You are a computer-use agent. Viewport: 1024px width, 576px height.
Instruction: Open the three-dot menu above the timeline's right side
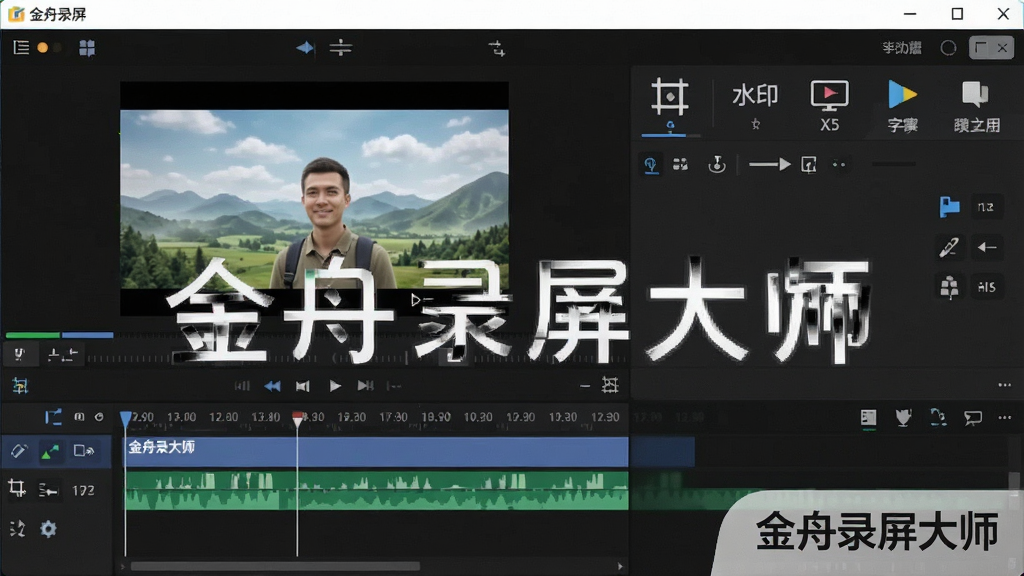click(x=1004, y=385)
